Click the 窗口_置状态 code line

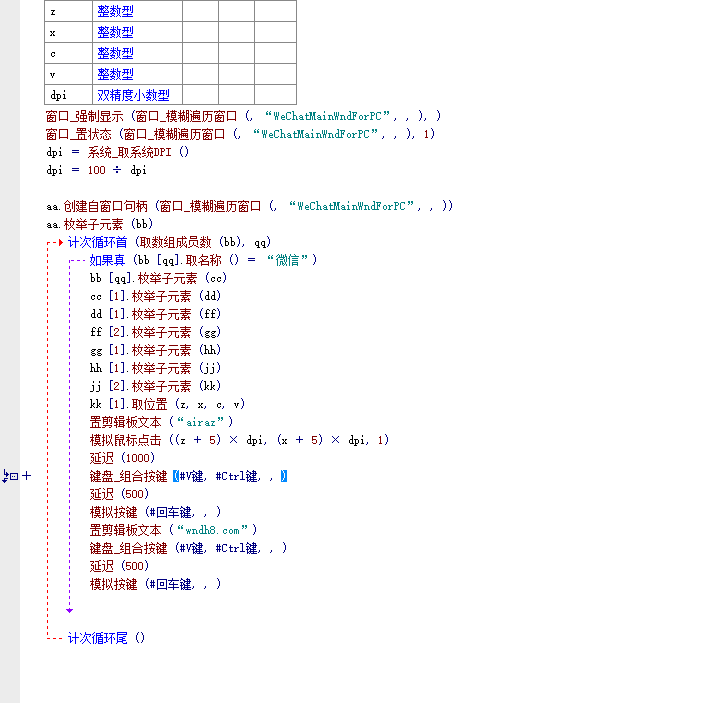point(240,134)
